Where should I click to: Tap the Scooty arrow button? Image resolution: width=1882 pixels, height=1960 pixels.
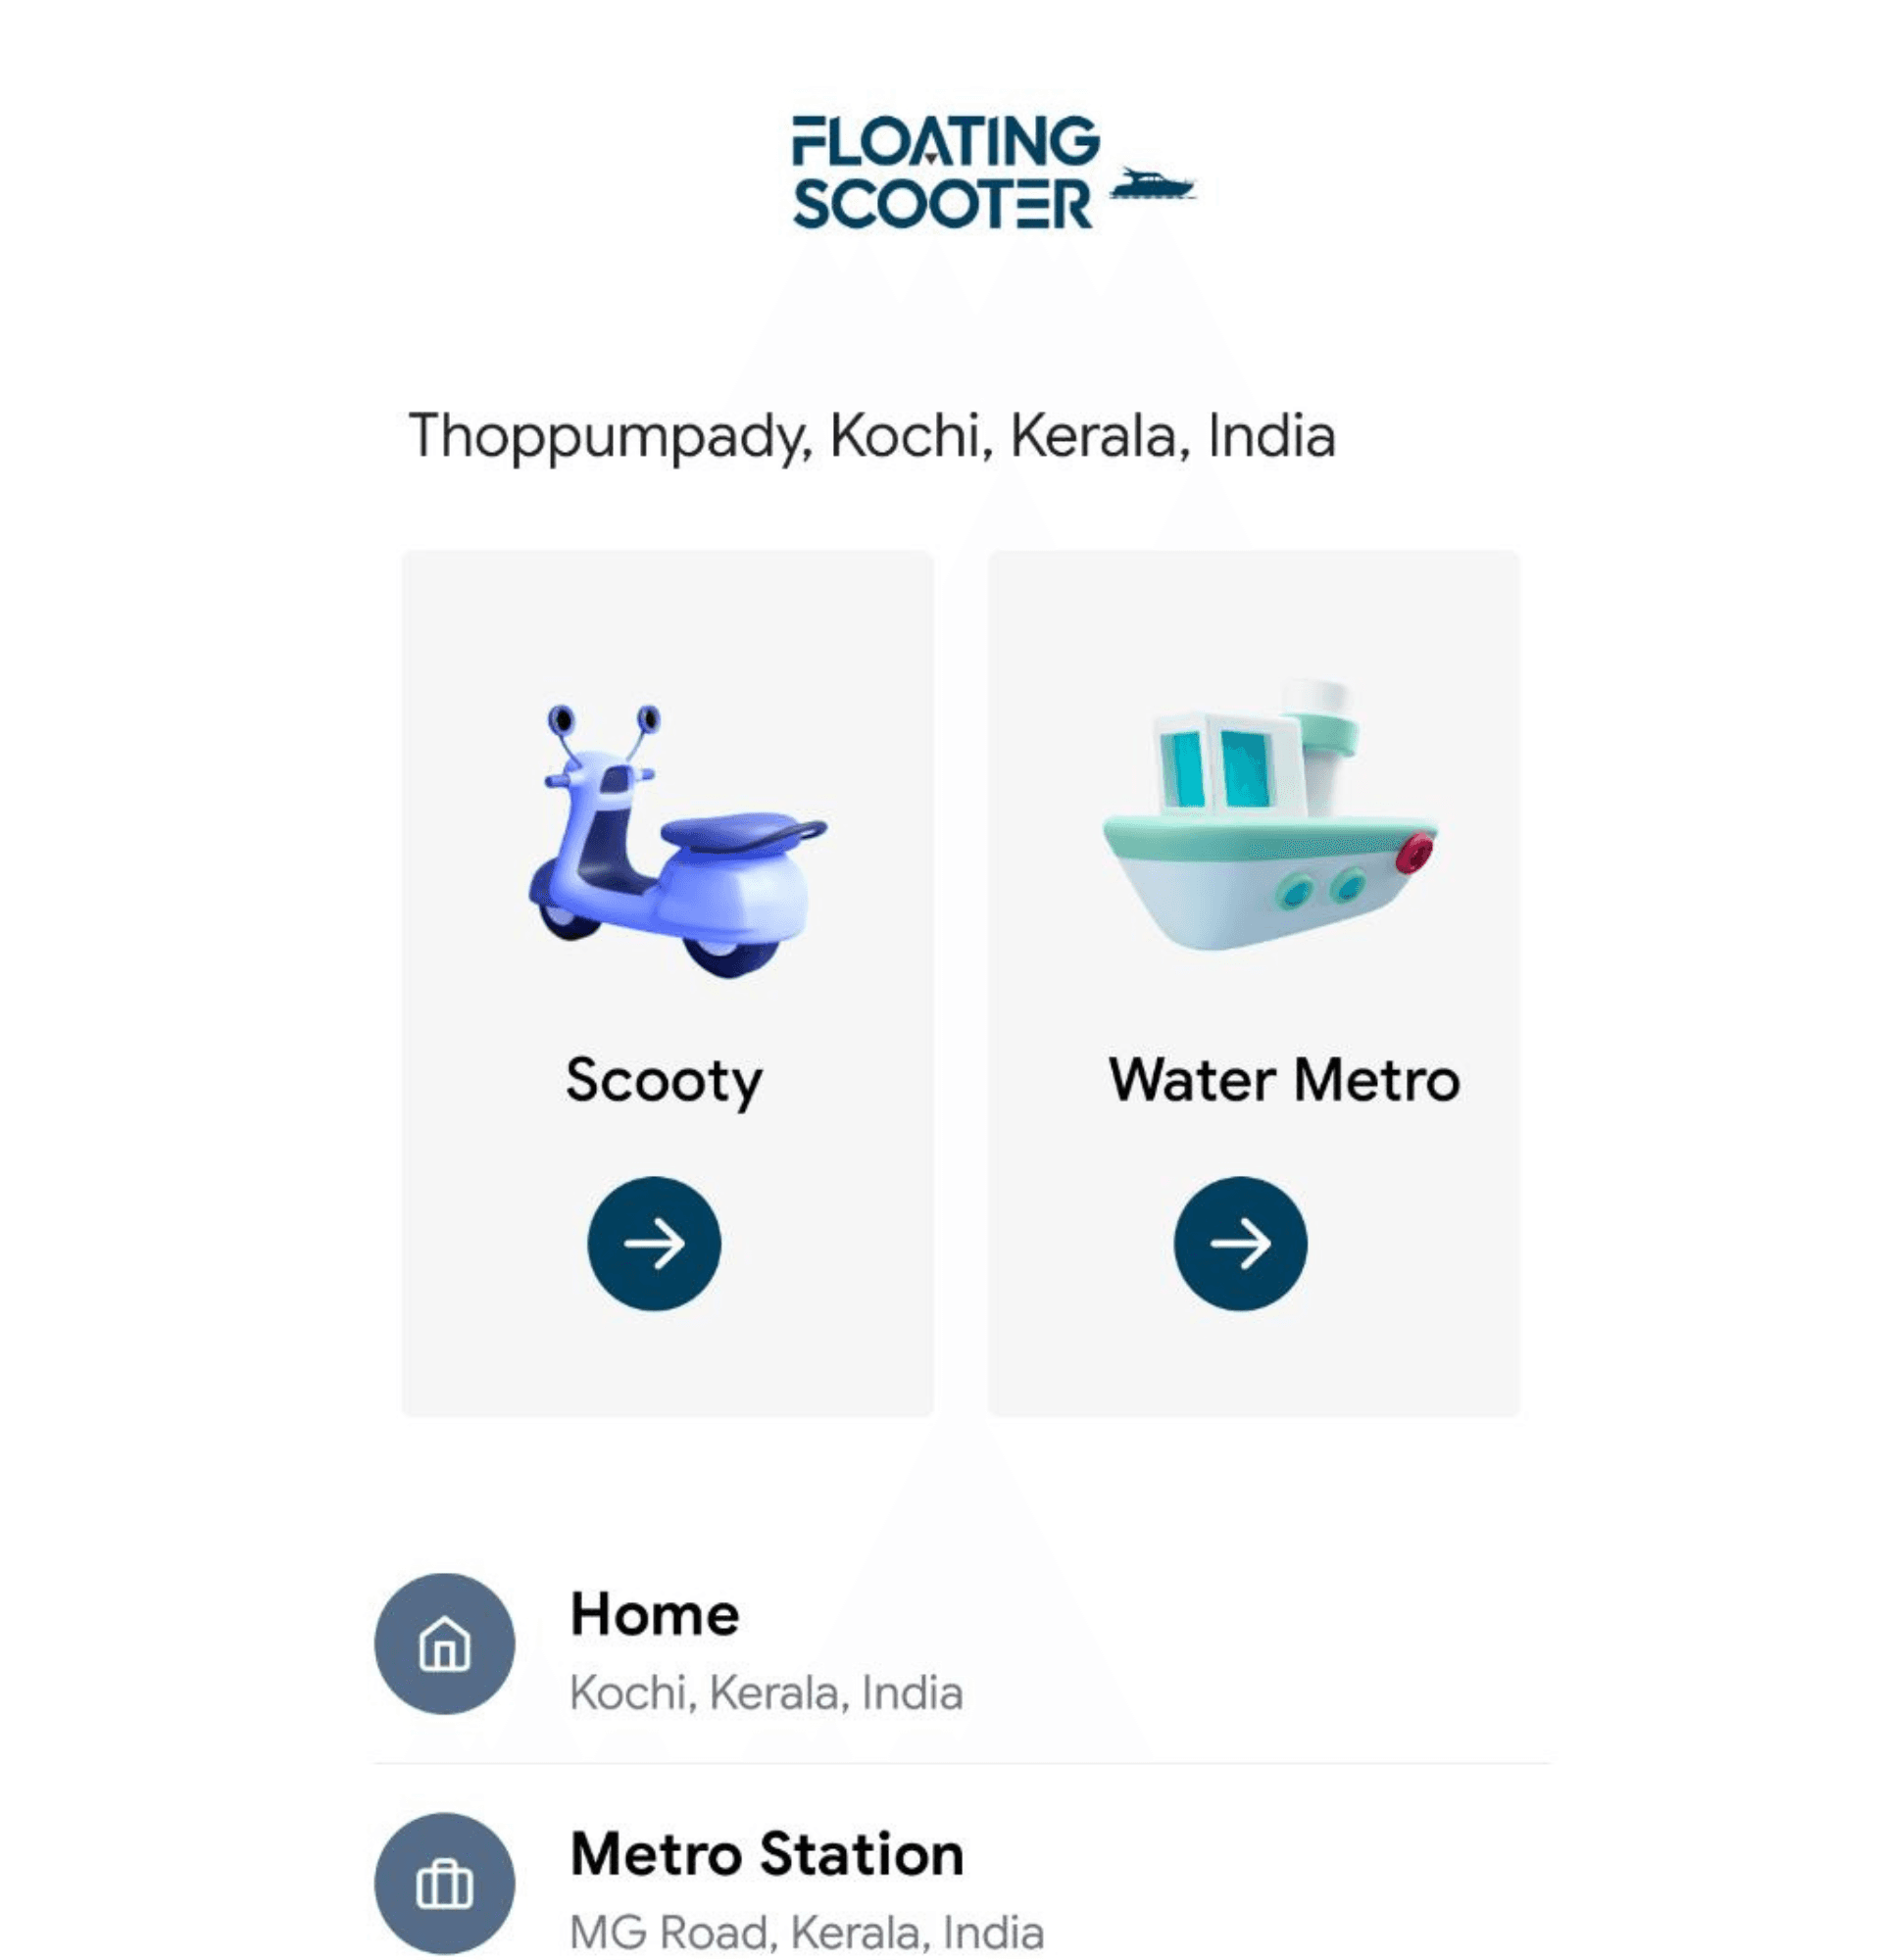tap(653, 1243)
